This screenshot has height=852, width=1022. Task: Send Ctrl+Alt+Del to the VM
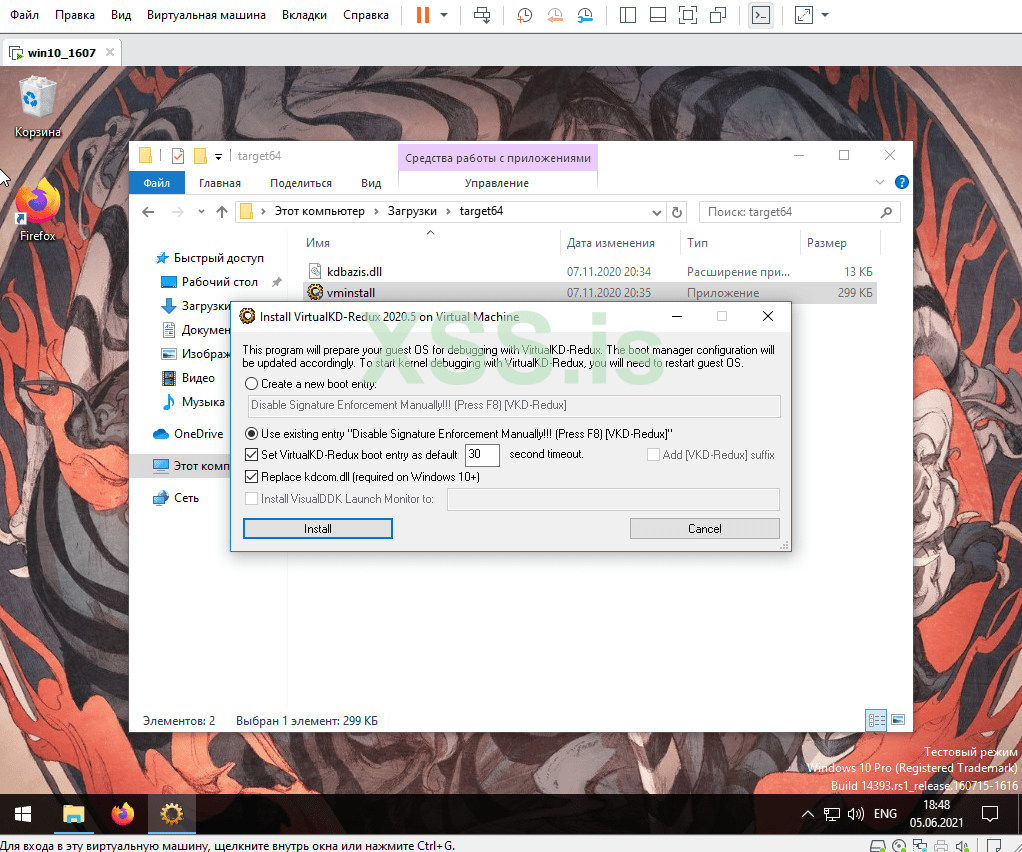tap(482, 15)
